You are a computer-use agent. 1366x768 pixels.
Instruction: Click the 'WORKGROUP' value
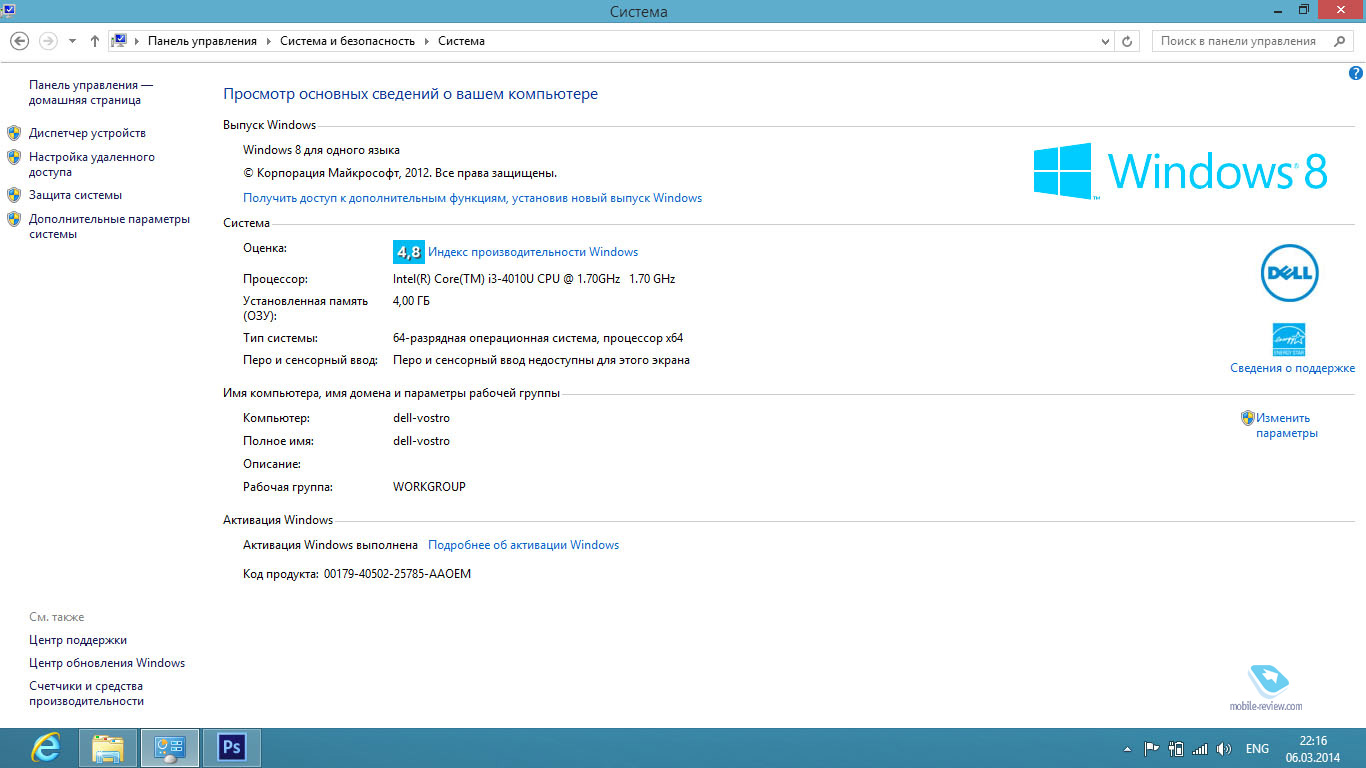[430, 487]
